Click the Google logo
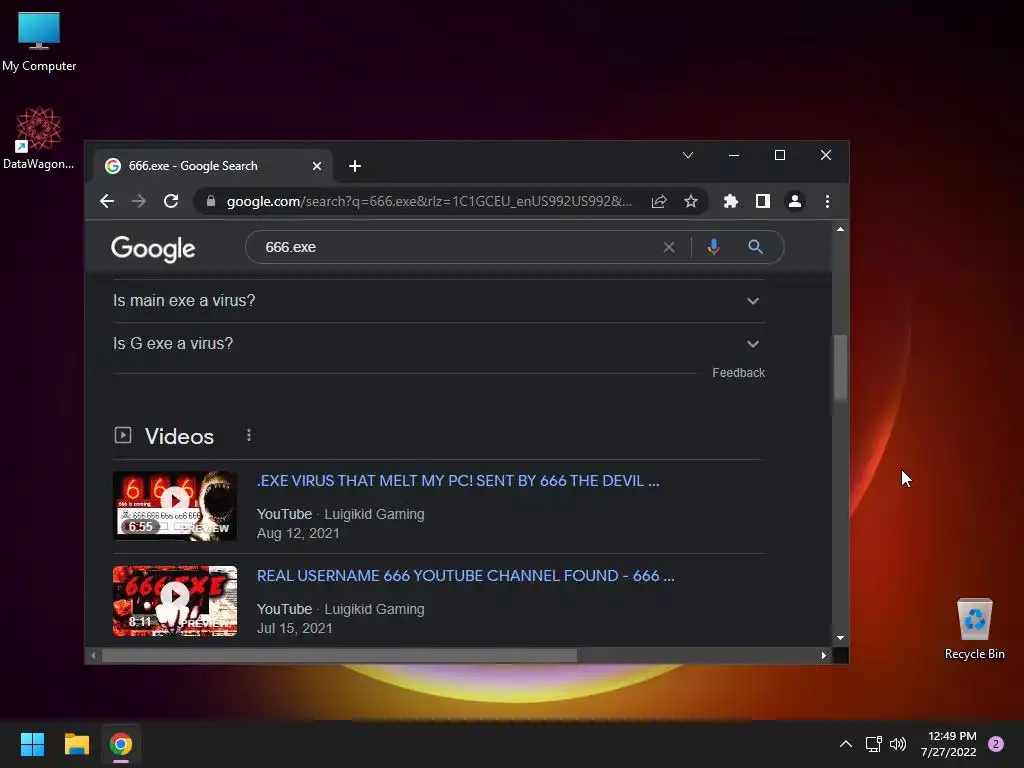The width and height of the screenshot is (1024, 768). [x=153, y=248]
